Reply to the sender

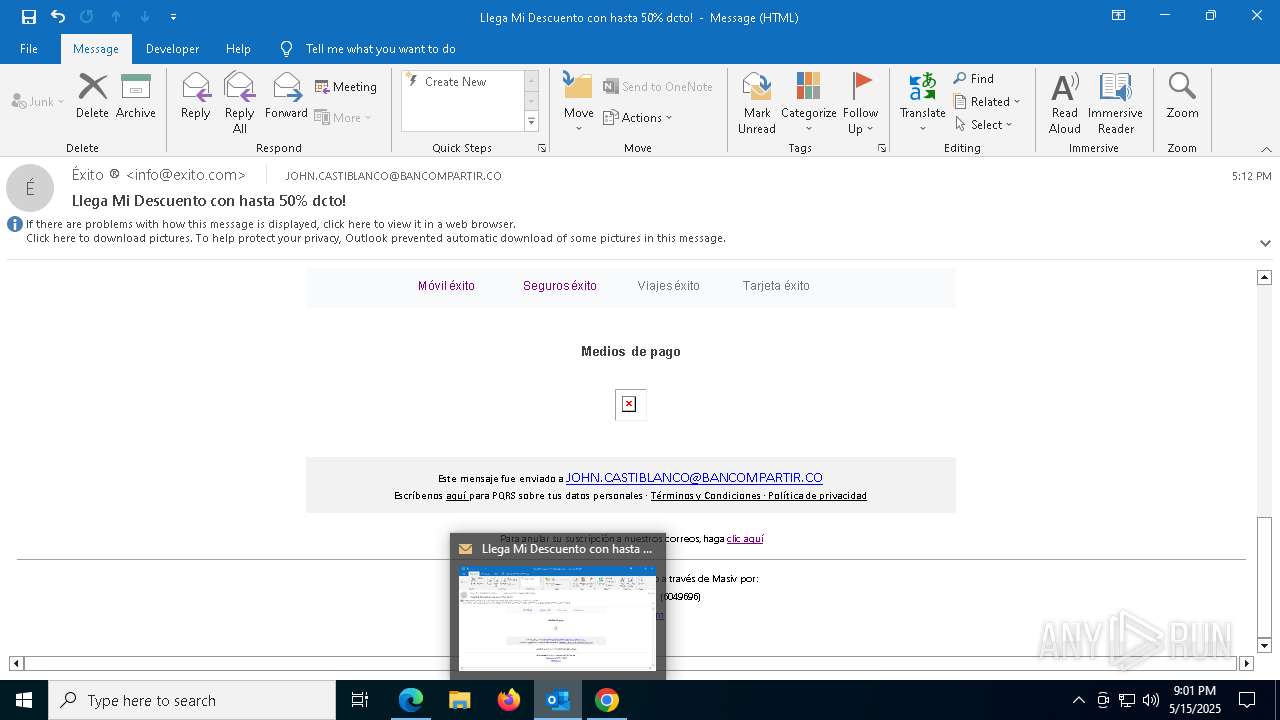[196, 97]
